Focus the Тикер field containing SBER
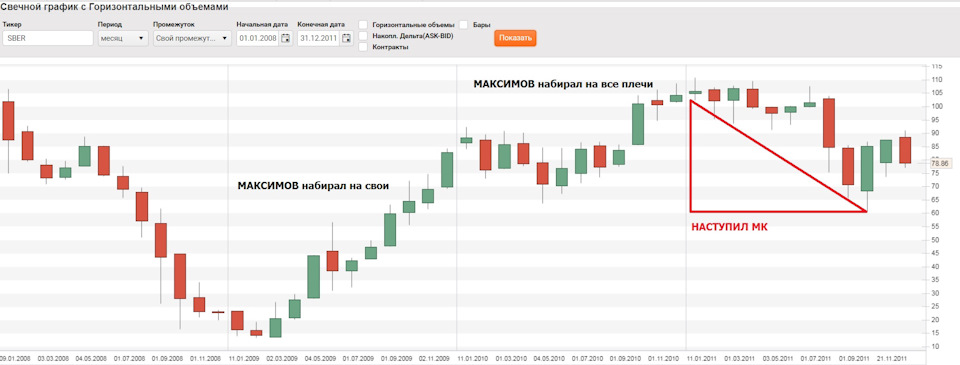Viewport: 960px width, 365px height. click(x=48, y=38)
